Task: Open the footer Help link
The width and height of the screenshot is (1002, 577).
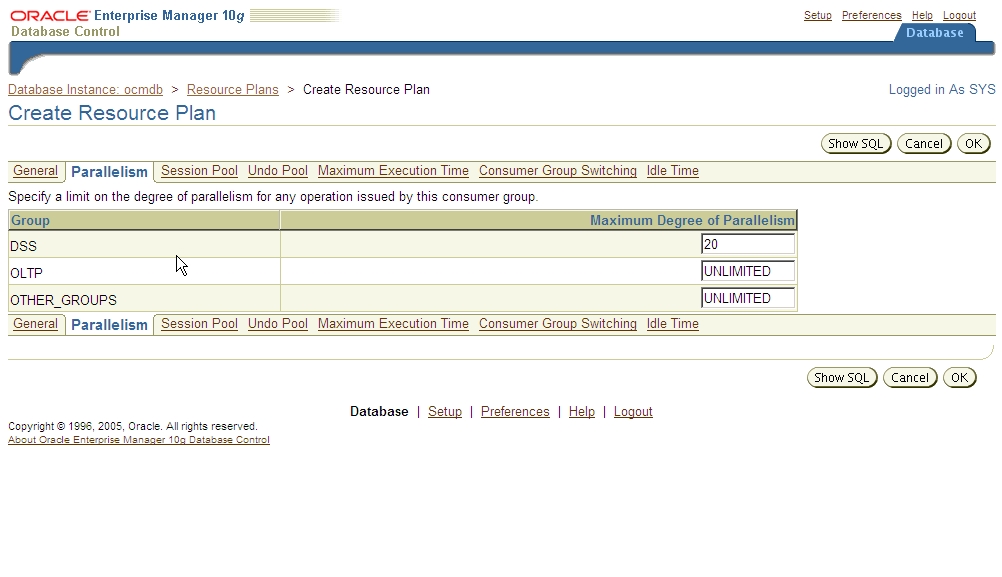Action: [582, 412]
